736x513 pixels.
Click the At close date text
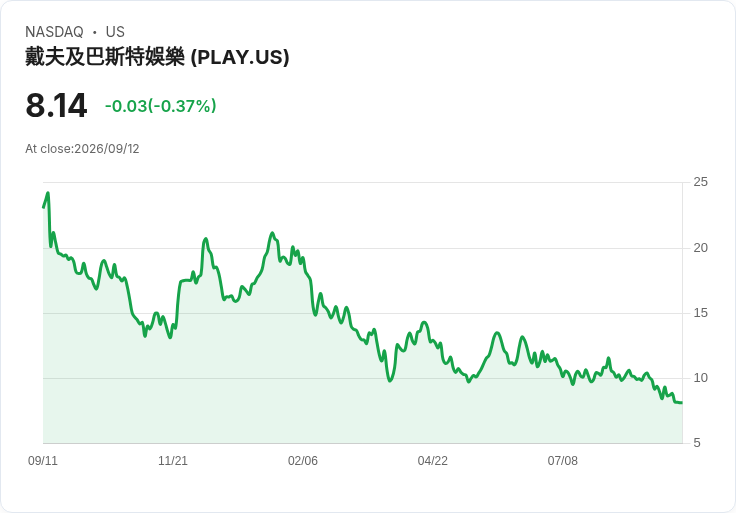pyautogui.click(x=82, y=149)
